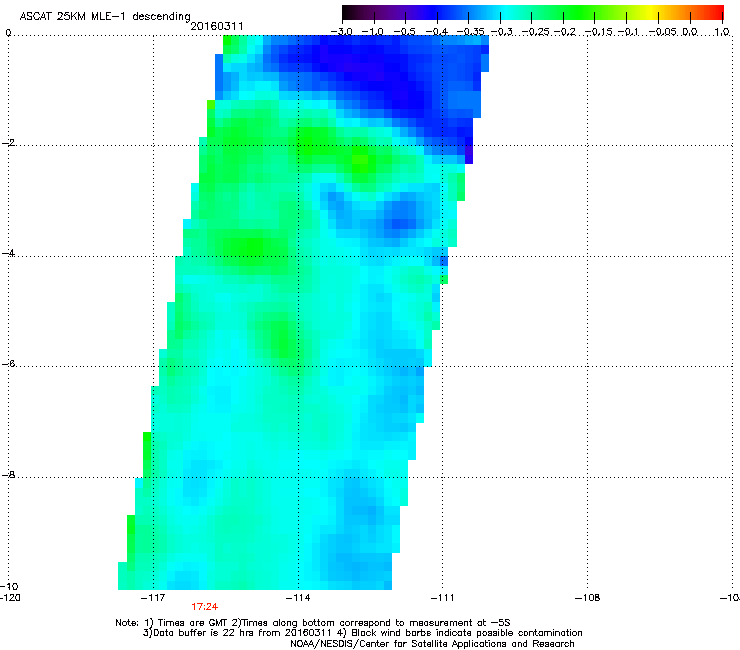Click the ASCAT 25KM MLE-1 descending title
740x650 pixels.
pyautogui.click(x=105, y=17)
